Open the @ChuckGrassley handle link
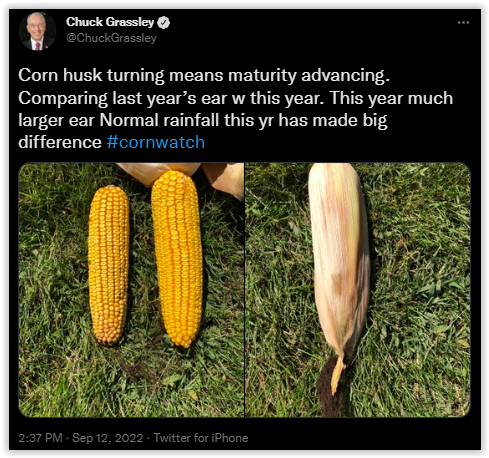This screenshot has width=489, height=458. (x=111, y=38)
